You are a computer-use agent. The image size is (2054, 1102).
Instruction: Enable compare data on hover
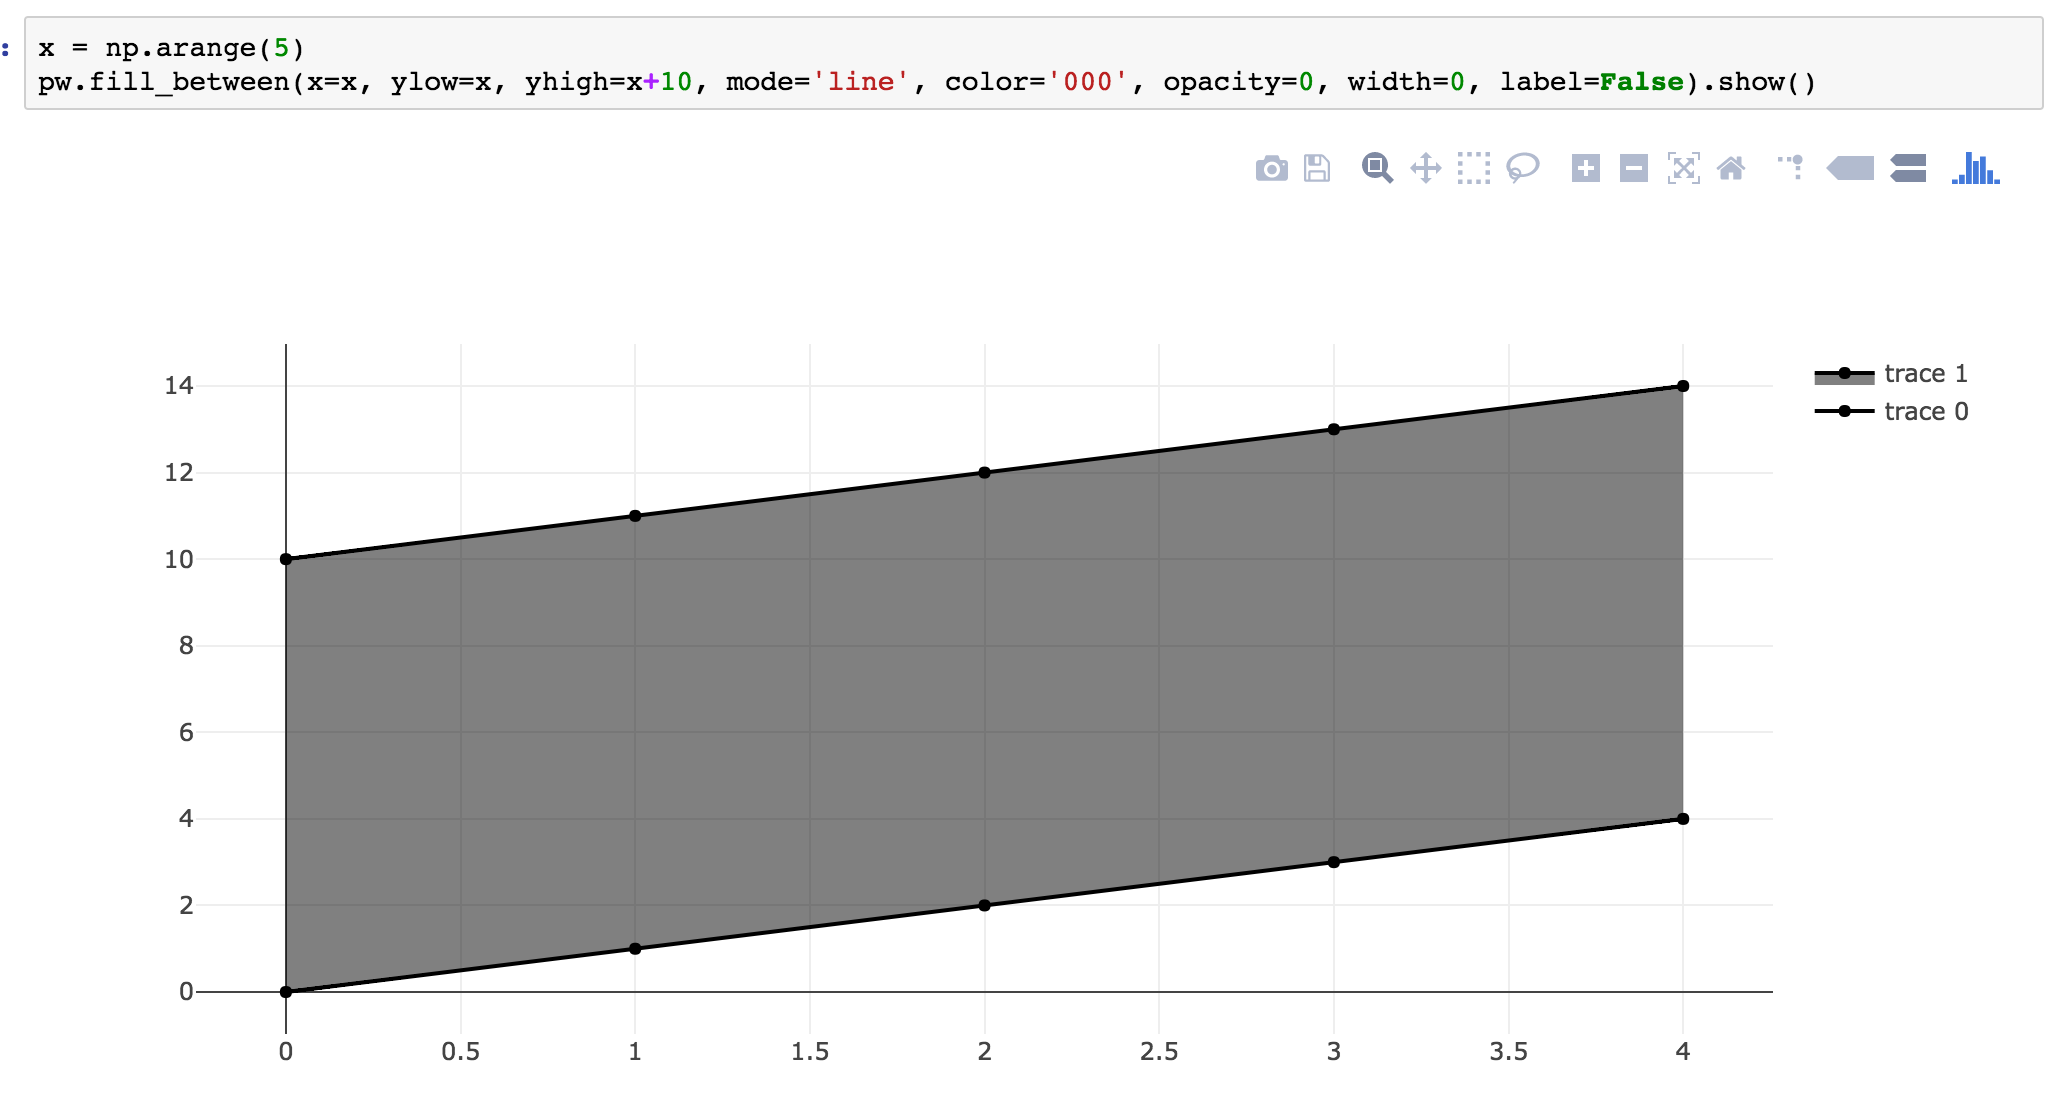[1908, 168]
